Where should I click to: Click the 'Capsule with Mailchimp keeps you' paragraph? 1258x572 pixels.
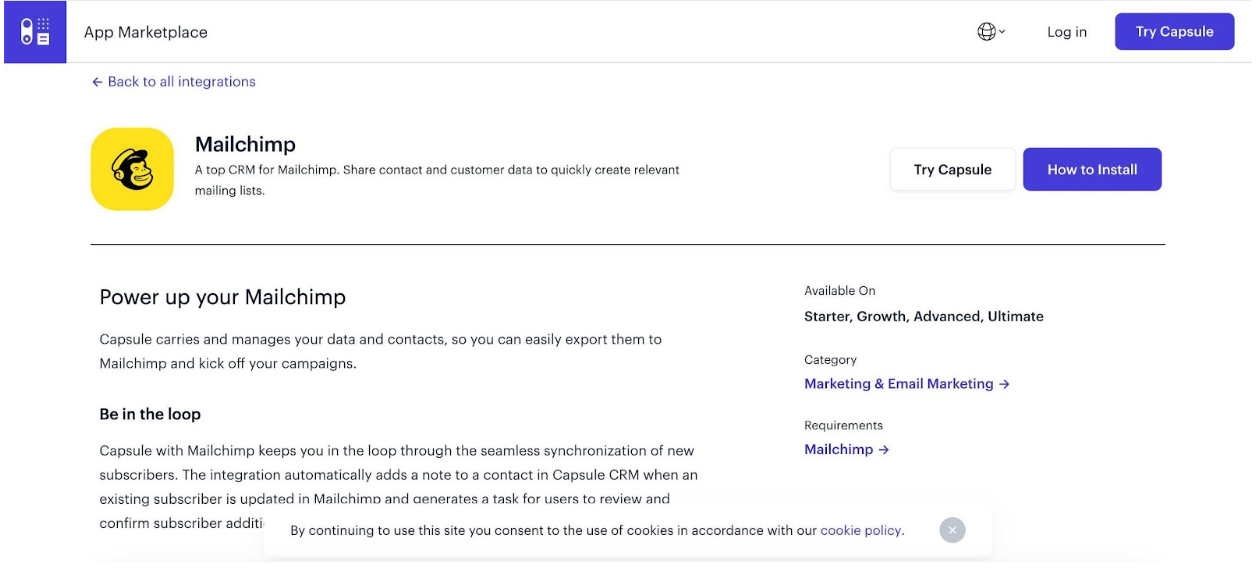399,487
